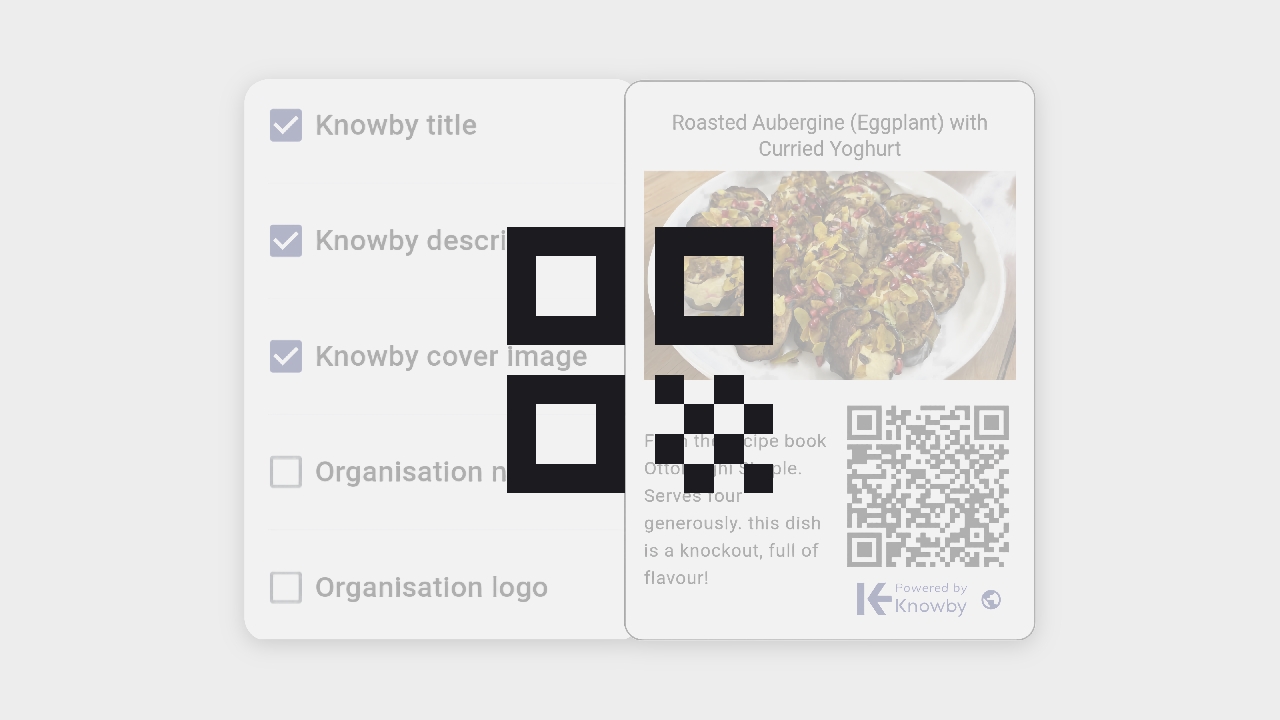
Task: Click the large black QR code overlay
Action: tap(640, 360)
